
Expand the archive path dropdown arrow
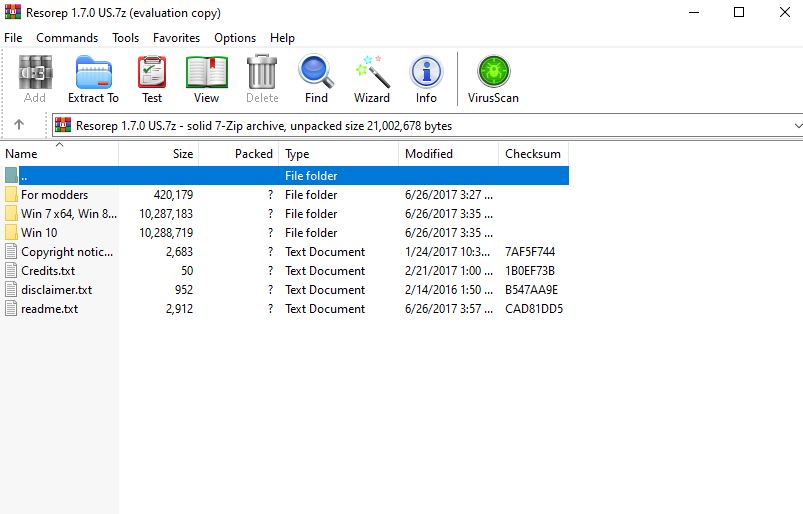(x=797, y=125)
